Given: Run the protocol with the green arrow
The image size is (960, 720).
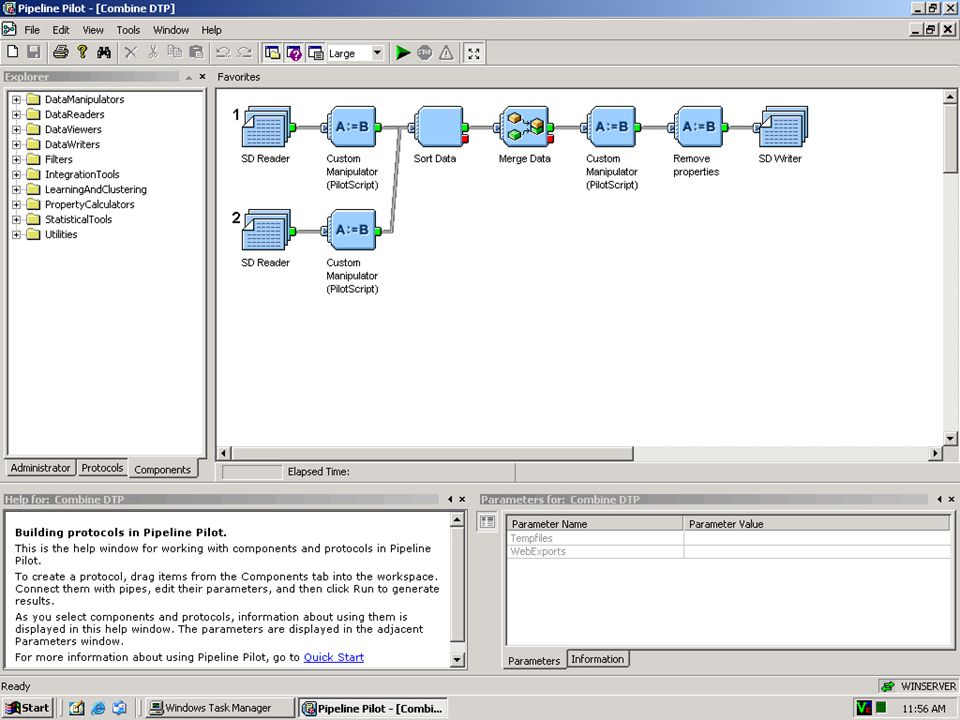Looking at the screenshot, I should (402, 53).
